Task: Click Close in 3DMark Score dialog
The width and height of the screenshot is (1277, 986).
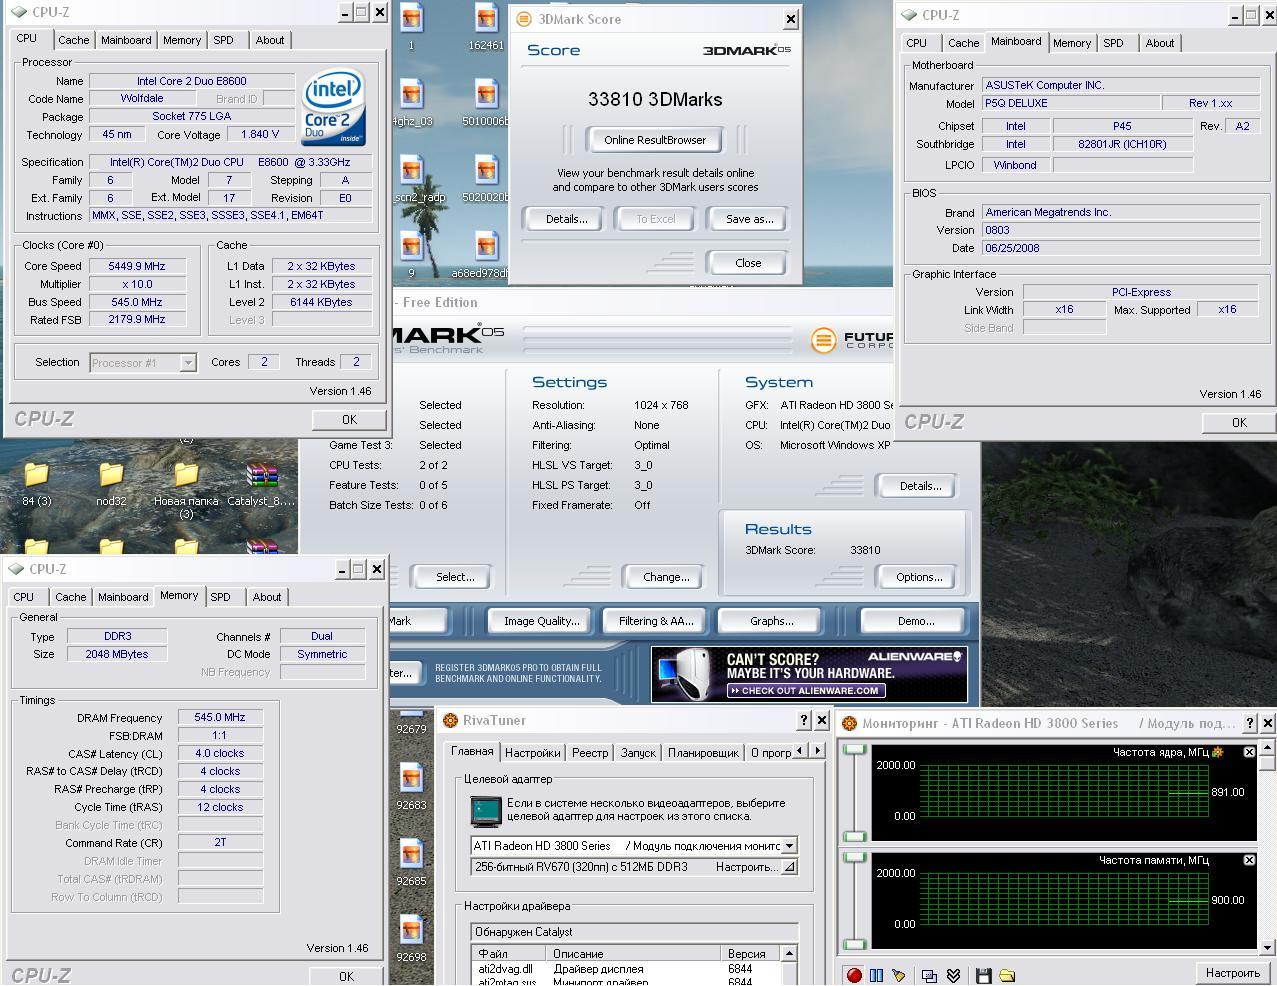Action: [x=748, y=263]
